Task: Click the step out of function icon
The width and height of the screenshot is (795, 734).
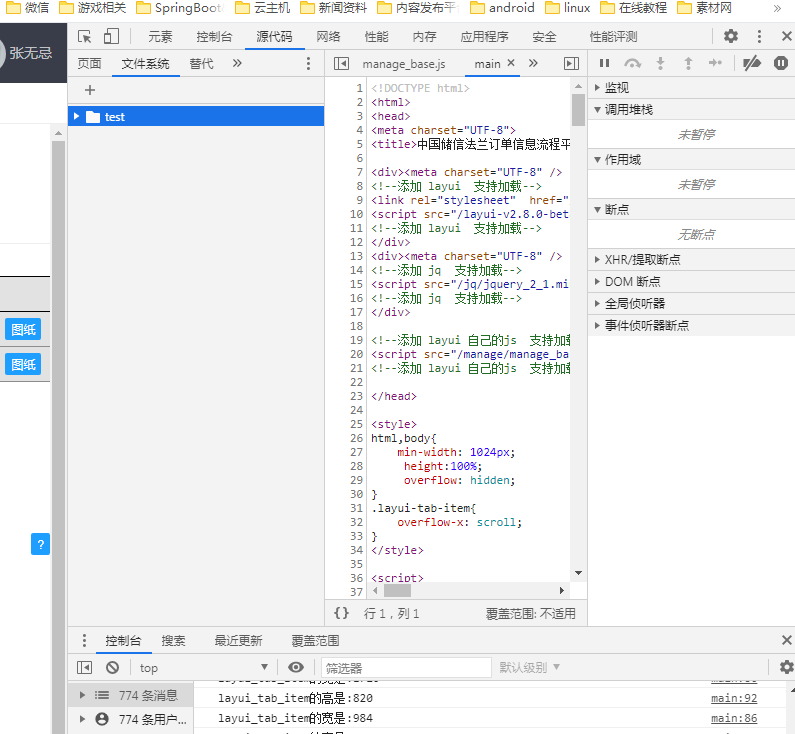Action: tap(688, 63)
